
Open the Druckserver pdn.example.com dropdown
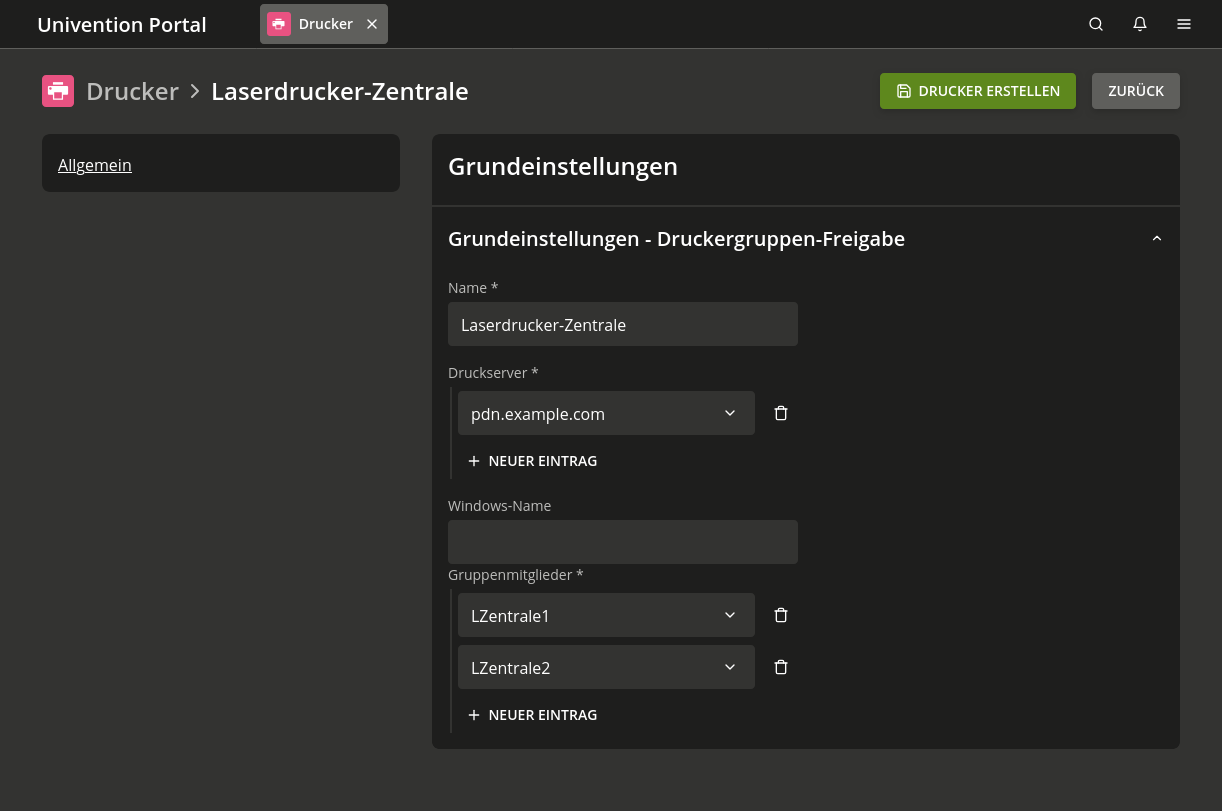coord(606,413)
